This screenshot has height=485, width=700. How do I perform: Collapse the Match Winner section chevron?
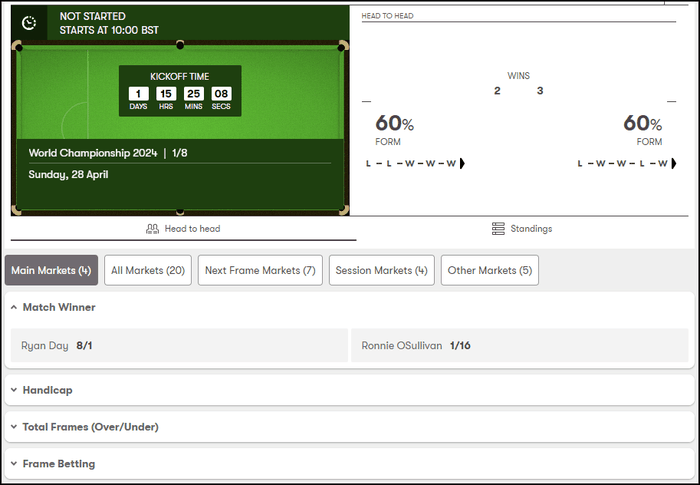pos(14,307)
